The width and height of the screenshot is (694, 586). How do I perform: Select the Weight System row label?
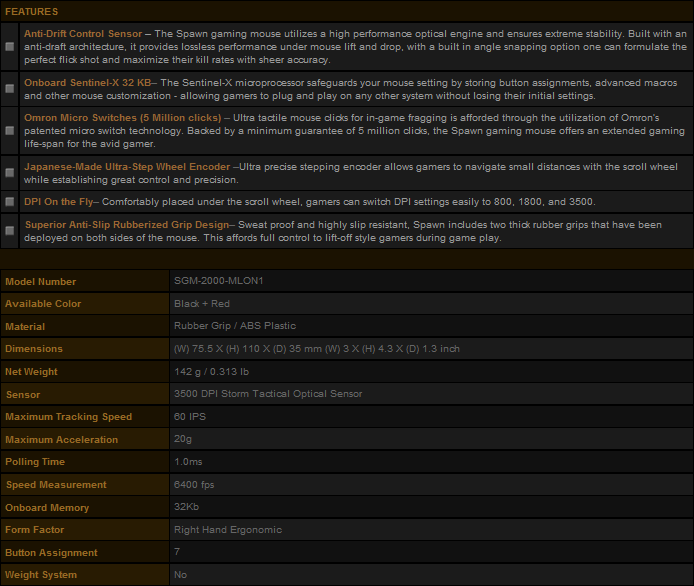coord(41,575)
